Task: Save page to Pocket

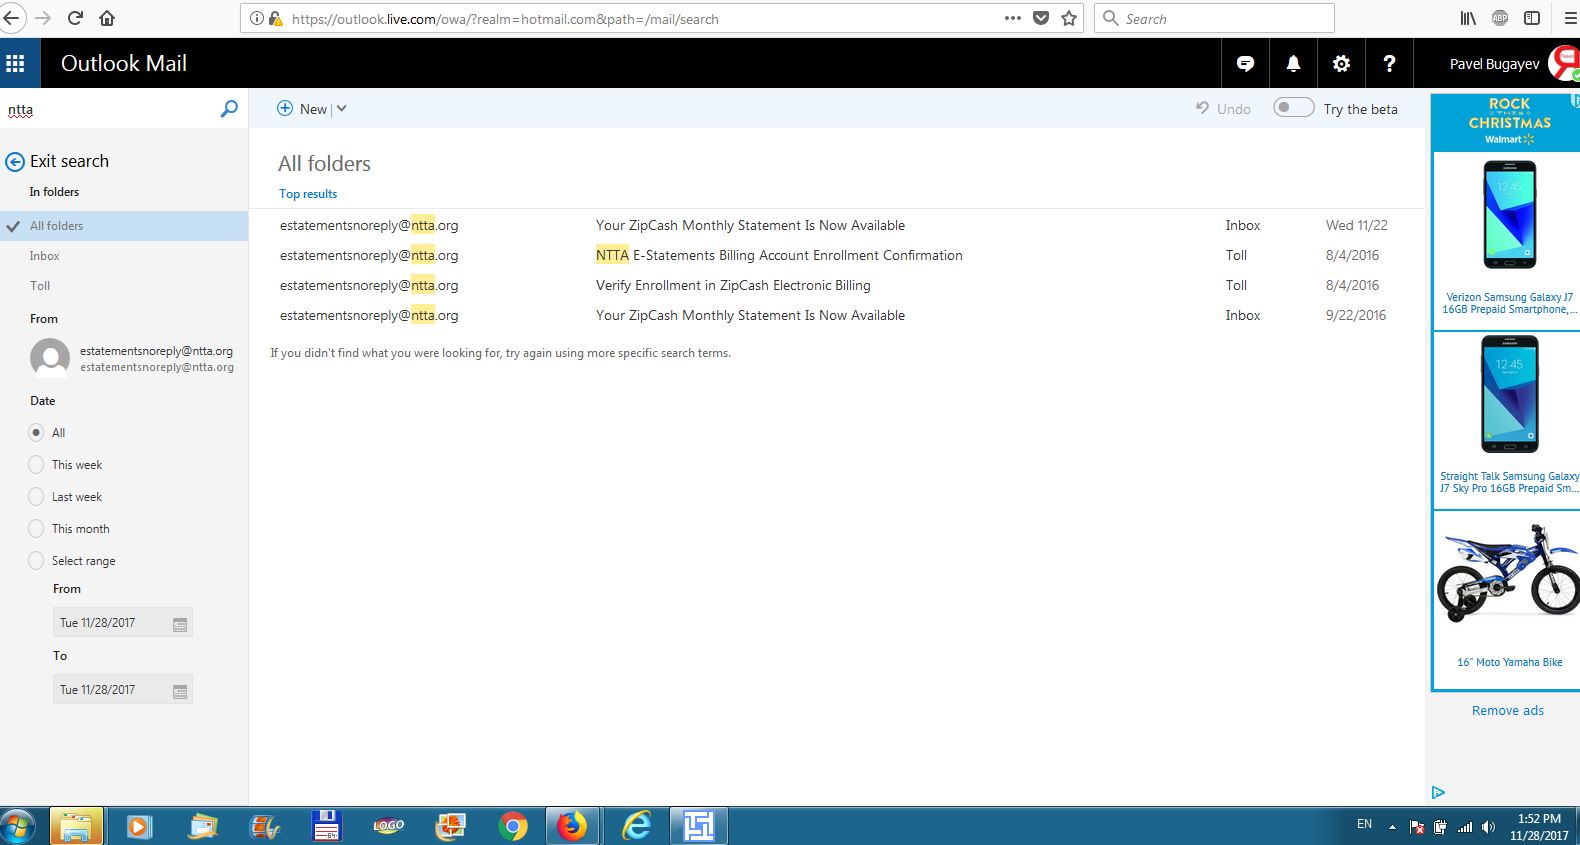Action: (x=1041, y=18)
